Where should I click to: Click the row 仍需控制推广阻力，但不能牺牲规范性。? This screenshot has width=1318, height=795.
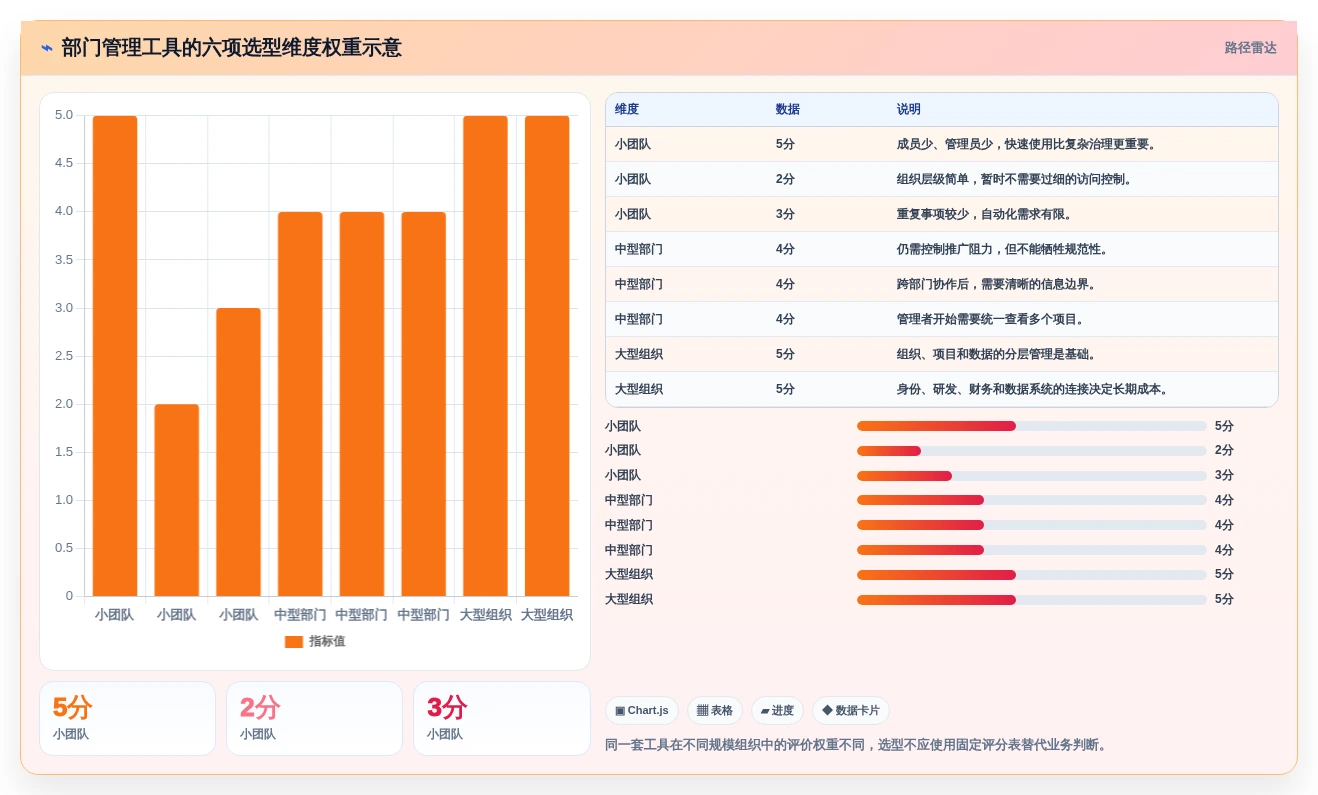click(x=942, y=249)
